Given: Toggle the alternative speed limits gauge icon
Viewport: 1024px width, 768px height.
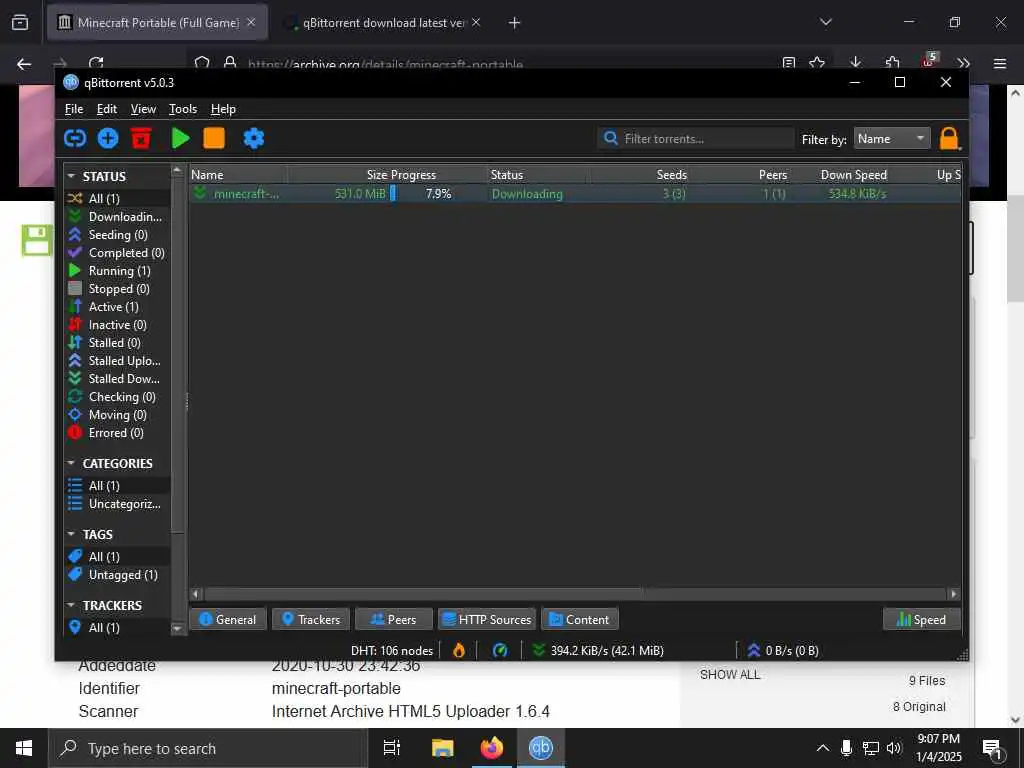Looking at the screenshot, I should click(x=500, y=650).
